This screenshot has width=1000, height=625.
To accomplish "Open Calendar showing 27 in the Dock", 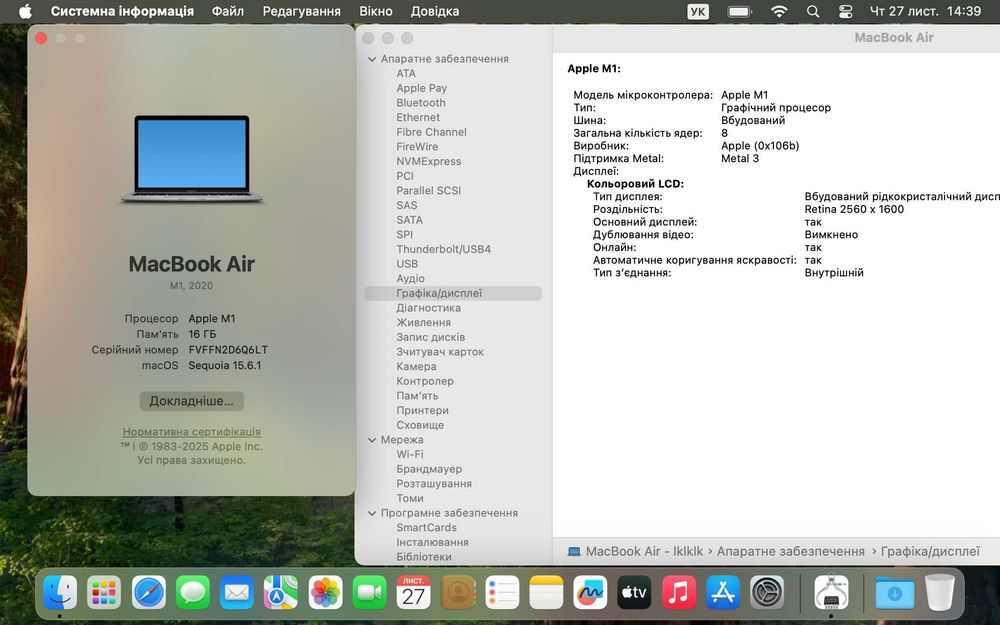I will click(413, 592).
